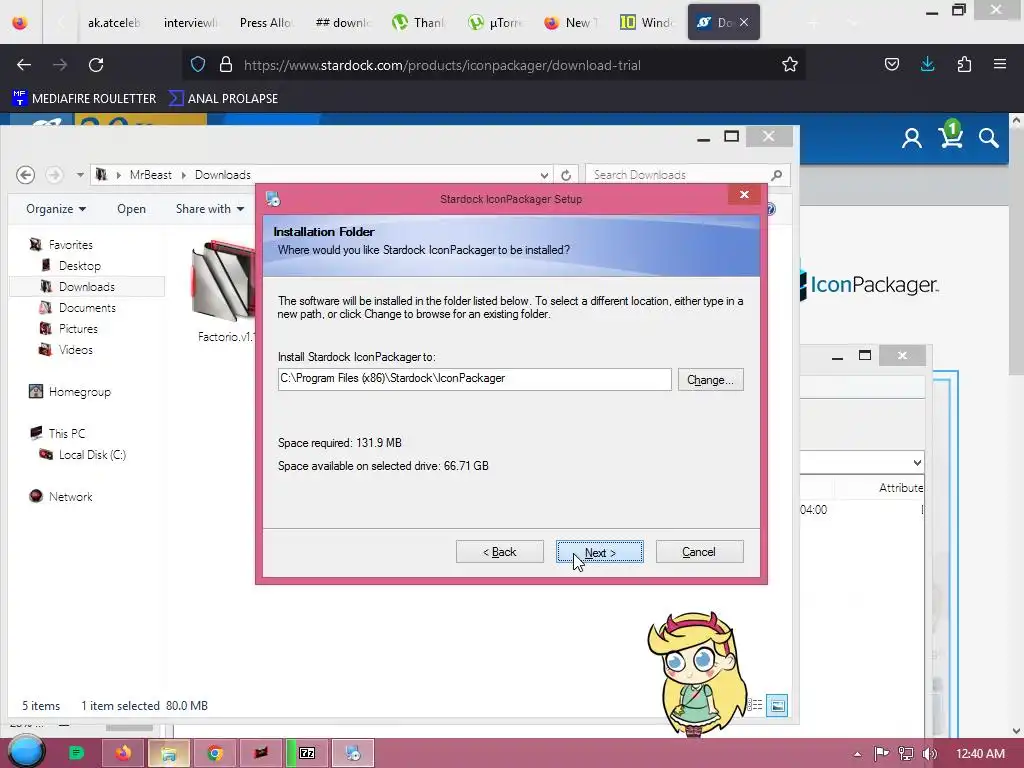
Task: Switch Explorer to large icons view
Action: (776, 705)
